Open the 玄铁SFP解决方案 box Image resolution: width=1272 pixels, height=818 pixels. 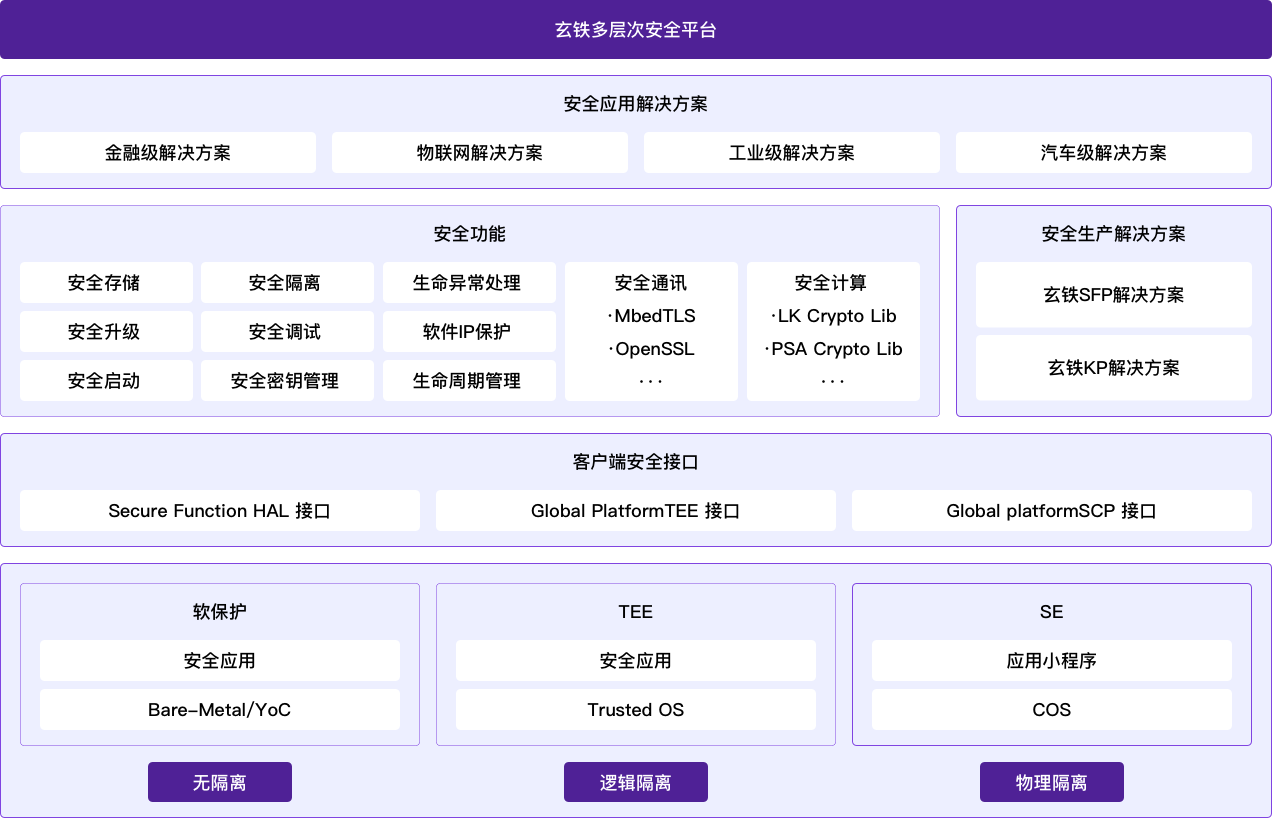1114,295
